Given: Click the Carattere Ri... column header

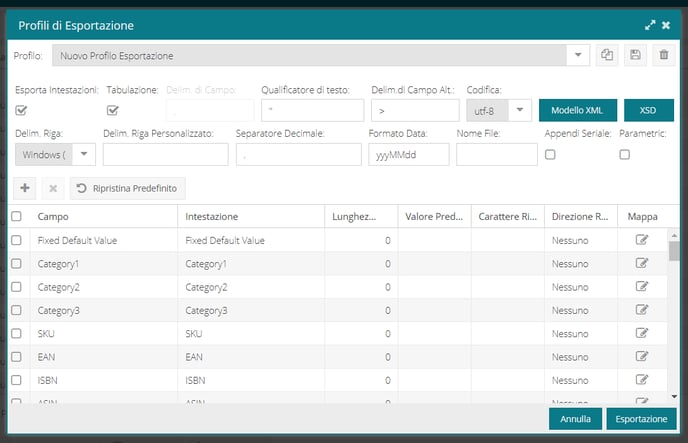Looking at the screenshot, I should (508, 216).
